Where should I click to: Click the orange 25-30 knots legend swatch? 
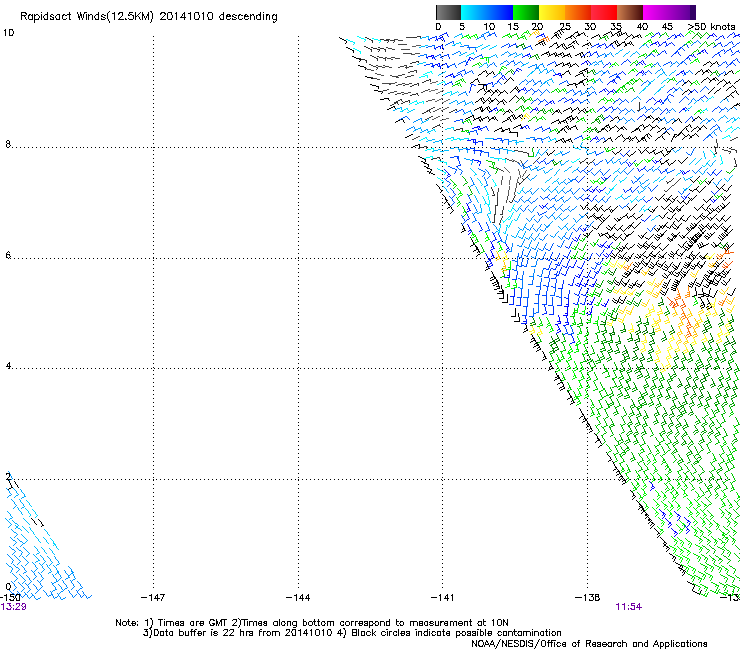tap(578, 13)
